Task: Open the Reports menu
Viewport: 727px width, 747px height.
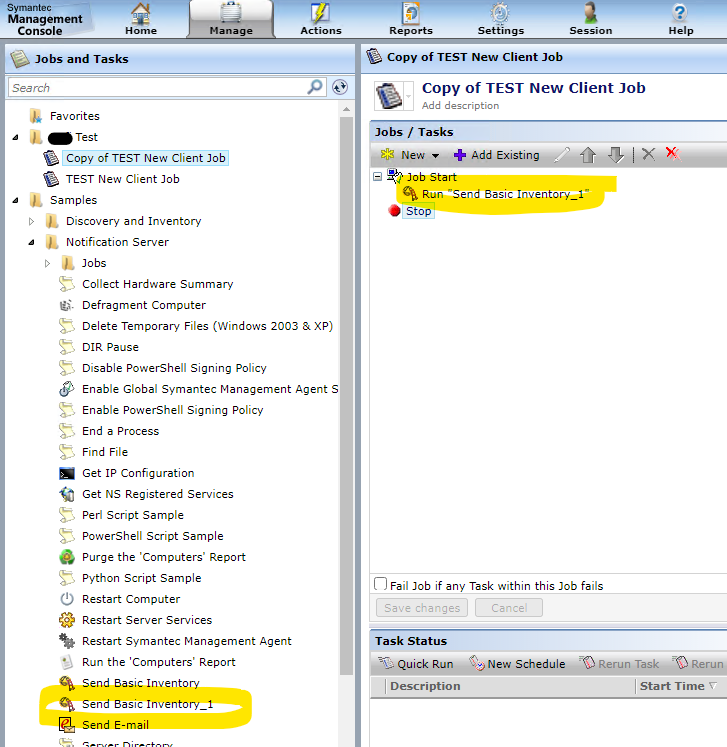Action: click(x=411, y=19)
